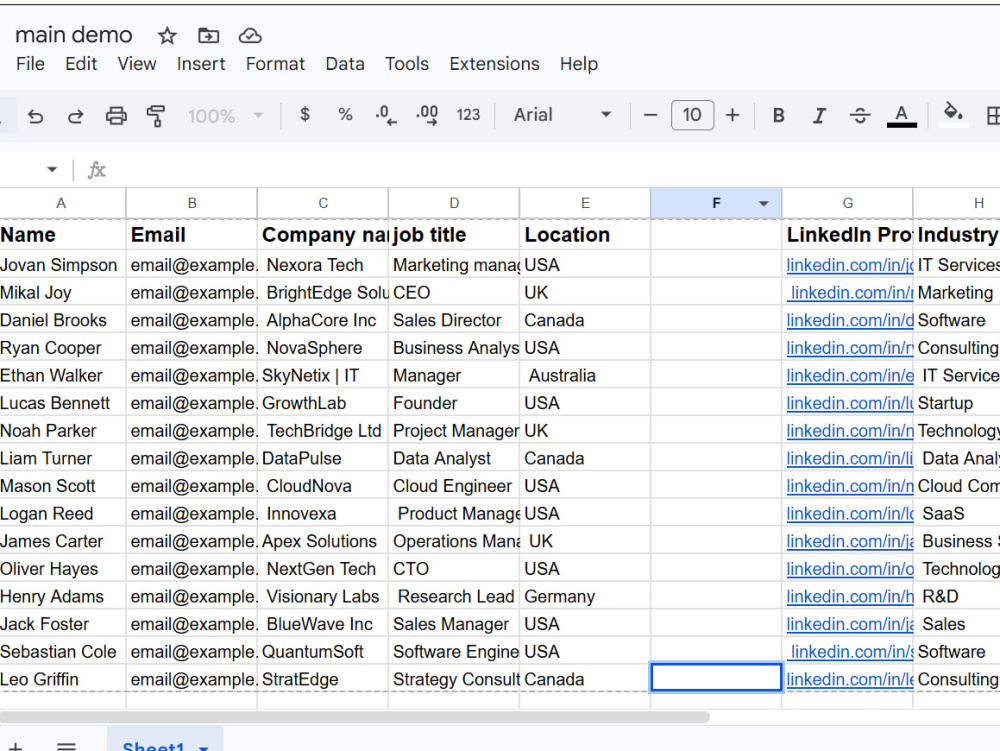Select the QuantumSoft company cell
1000x751 pixels.
click(323, 652)
